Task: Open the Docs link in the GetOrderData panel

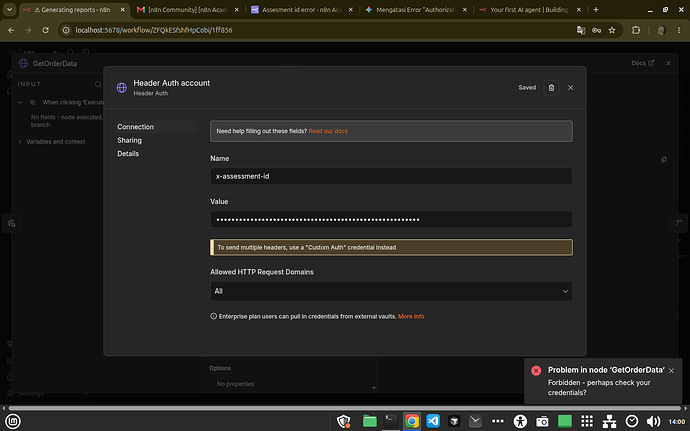Action: [x=642, y=63]
